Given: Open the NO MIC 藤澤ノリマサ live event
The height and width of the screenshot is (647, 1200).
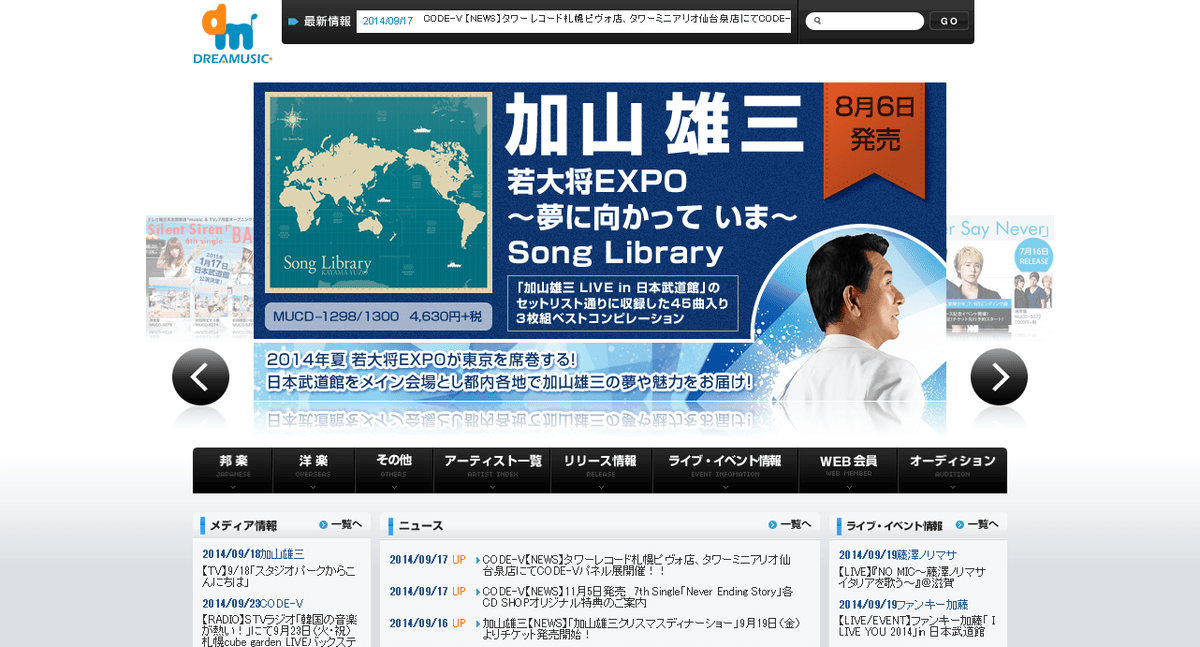Looking at the screenshot, I should tap(912, 577).
